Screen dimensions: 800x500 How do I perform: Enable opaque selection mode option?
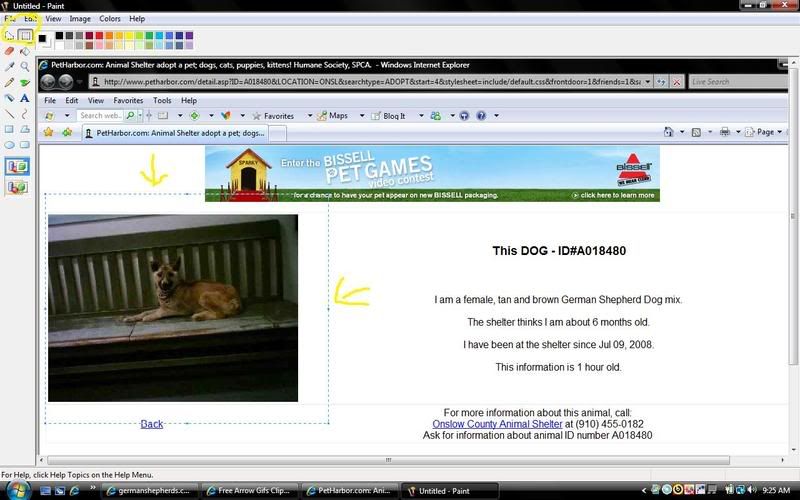tap(17, 167)
